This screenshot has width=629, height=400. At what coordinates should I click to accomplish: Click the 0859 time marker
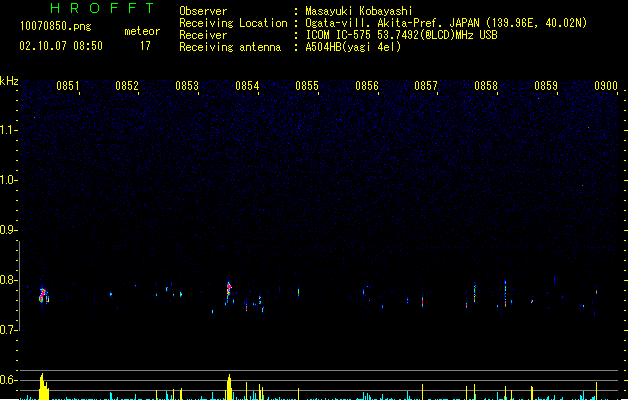point(546,86)
